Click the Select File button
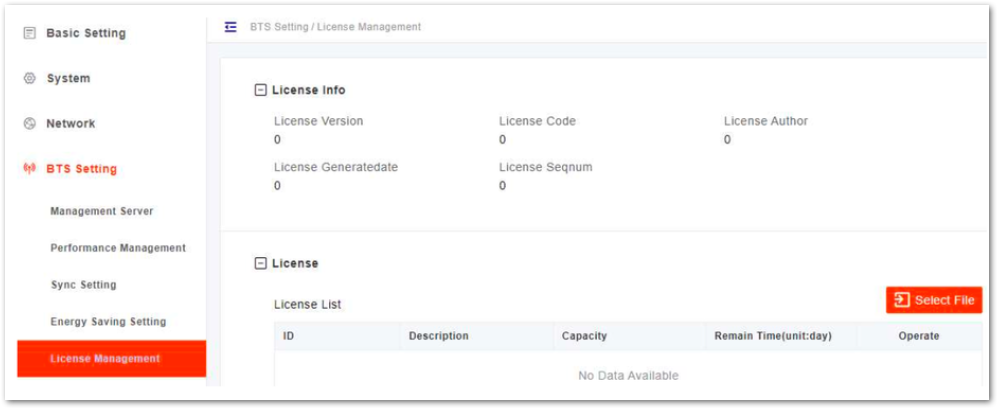Screen dimensions: 998x409 coord(934,300)
